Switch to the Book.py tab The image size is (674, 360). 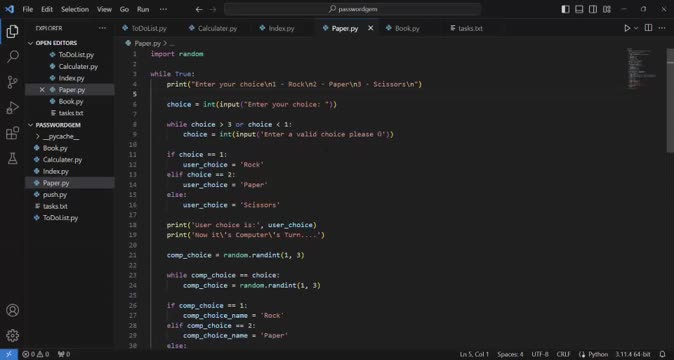(407, 28)
